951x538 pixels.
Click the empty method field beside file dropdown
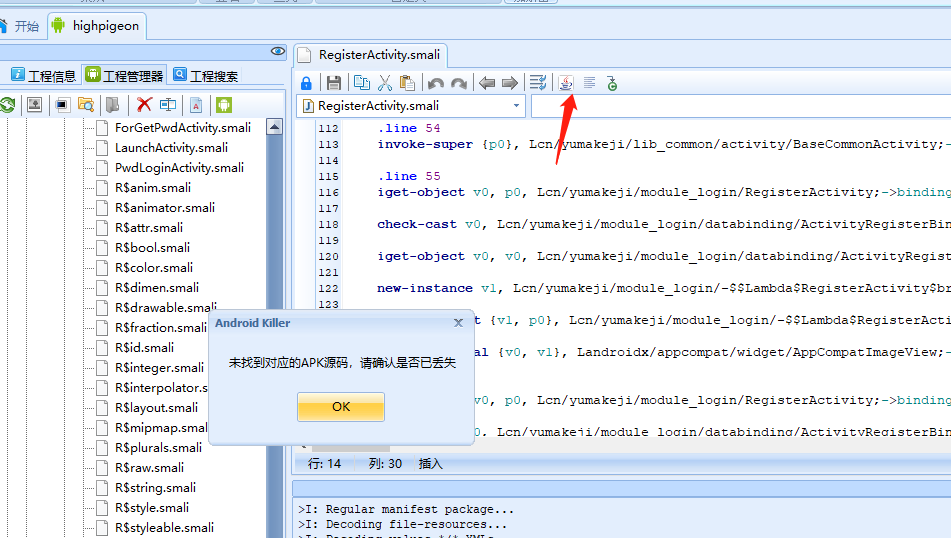740,106
